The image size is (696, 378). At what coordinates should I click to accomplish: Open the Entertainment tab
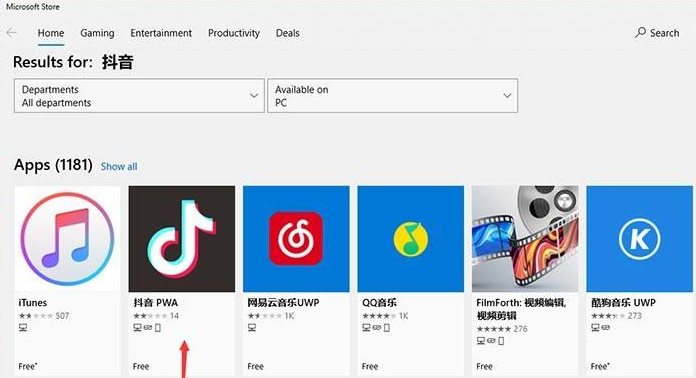coord(161,33)
